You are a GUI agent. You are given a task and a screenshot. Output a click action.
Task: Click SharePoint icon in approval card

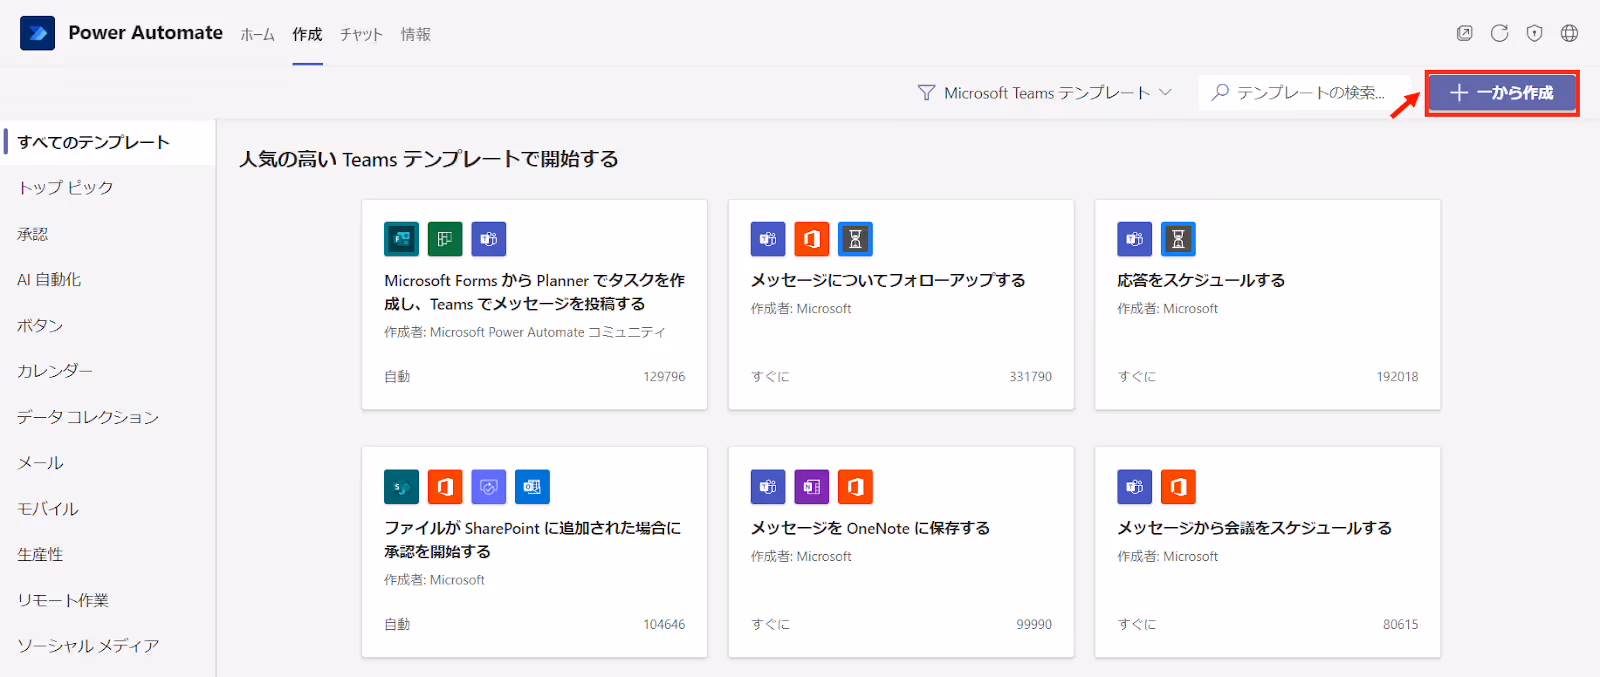pyautogui.click(x=401, y=487)
